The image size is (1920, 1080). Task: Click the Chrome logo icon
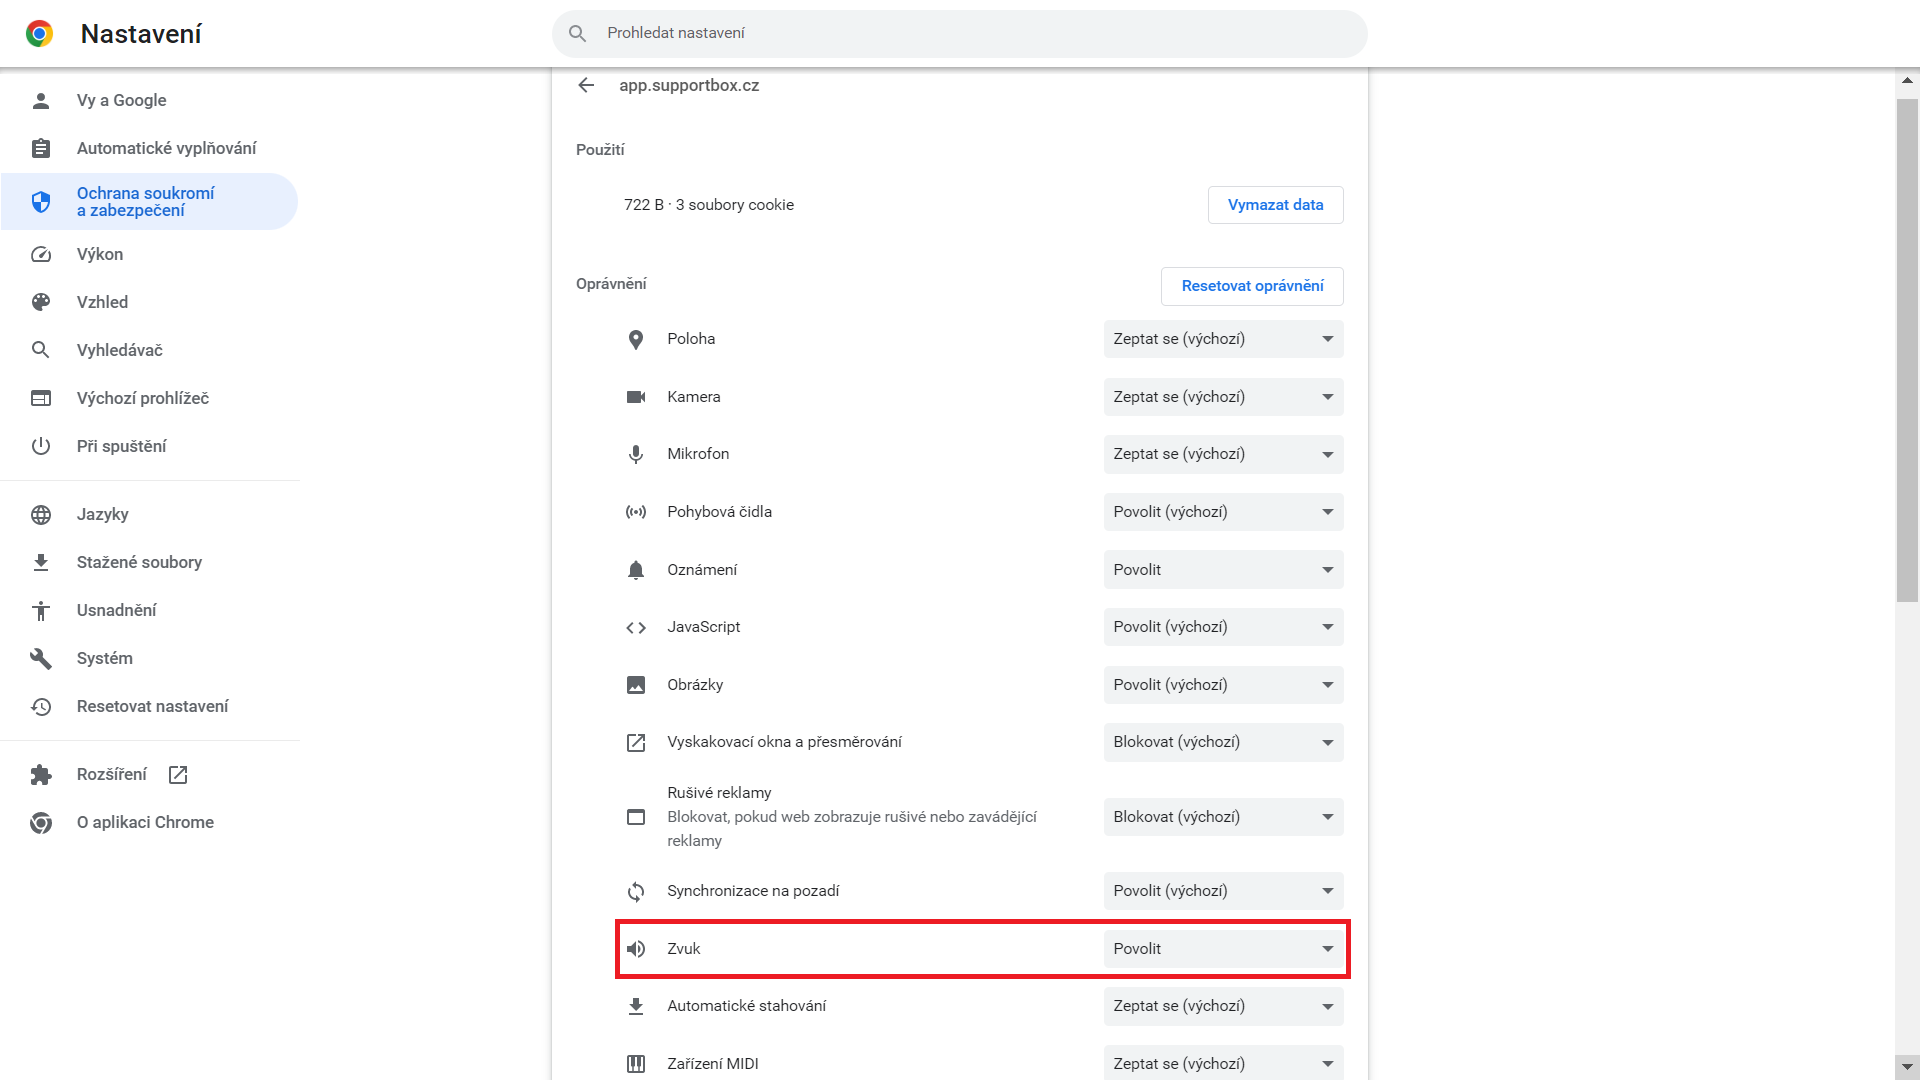click(40, 34)
